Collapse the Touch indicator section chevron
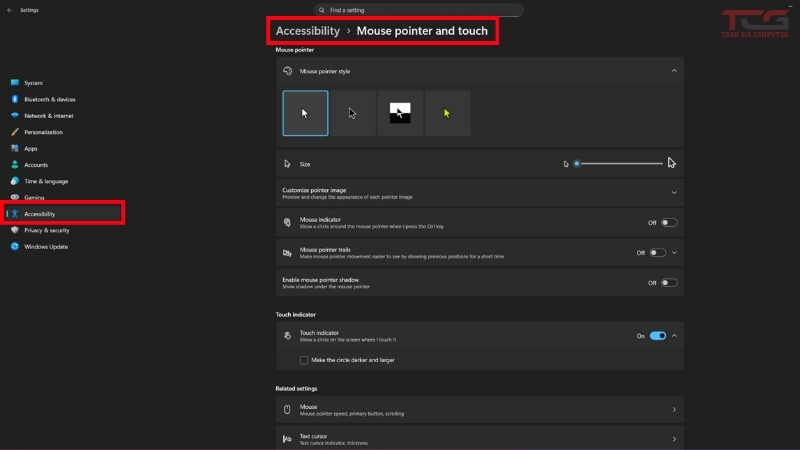The height and width of the screenshot is (450, 800). (x=674, y=336)
